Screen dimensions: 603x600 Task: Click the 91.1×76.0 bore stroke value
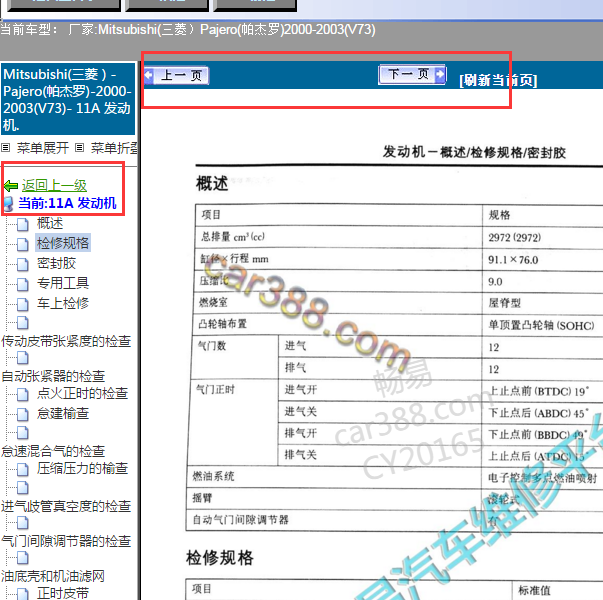click(x=513, y=260)
